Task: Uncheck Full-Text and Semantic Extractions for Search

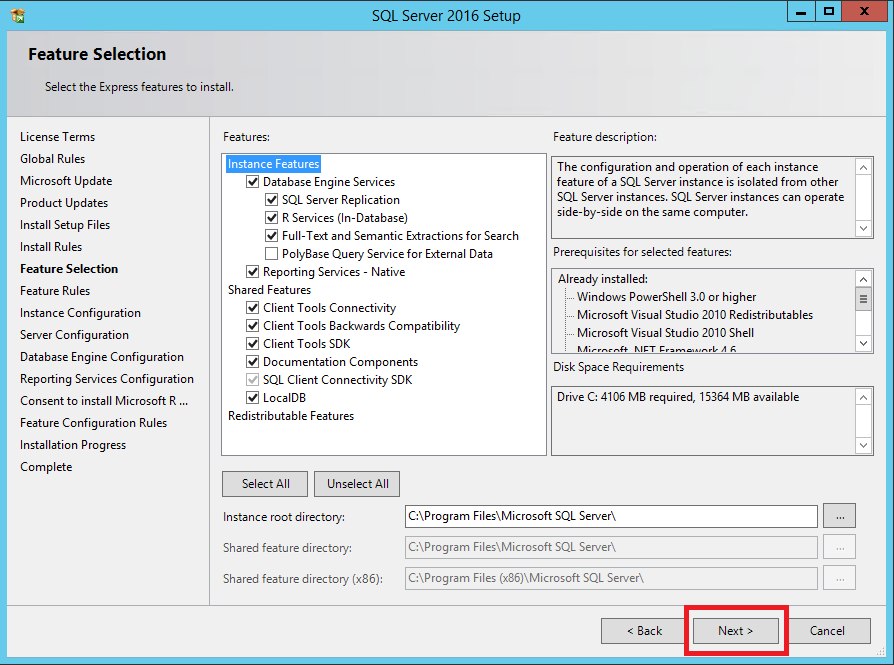Action: 271,236
